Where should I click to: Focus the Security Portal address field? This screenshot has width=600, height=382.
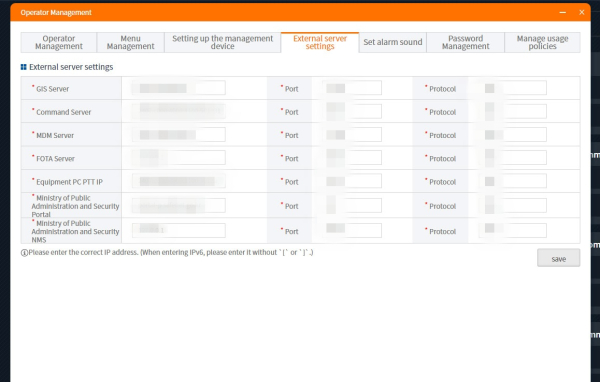179,206
